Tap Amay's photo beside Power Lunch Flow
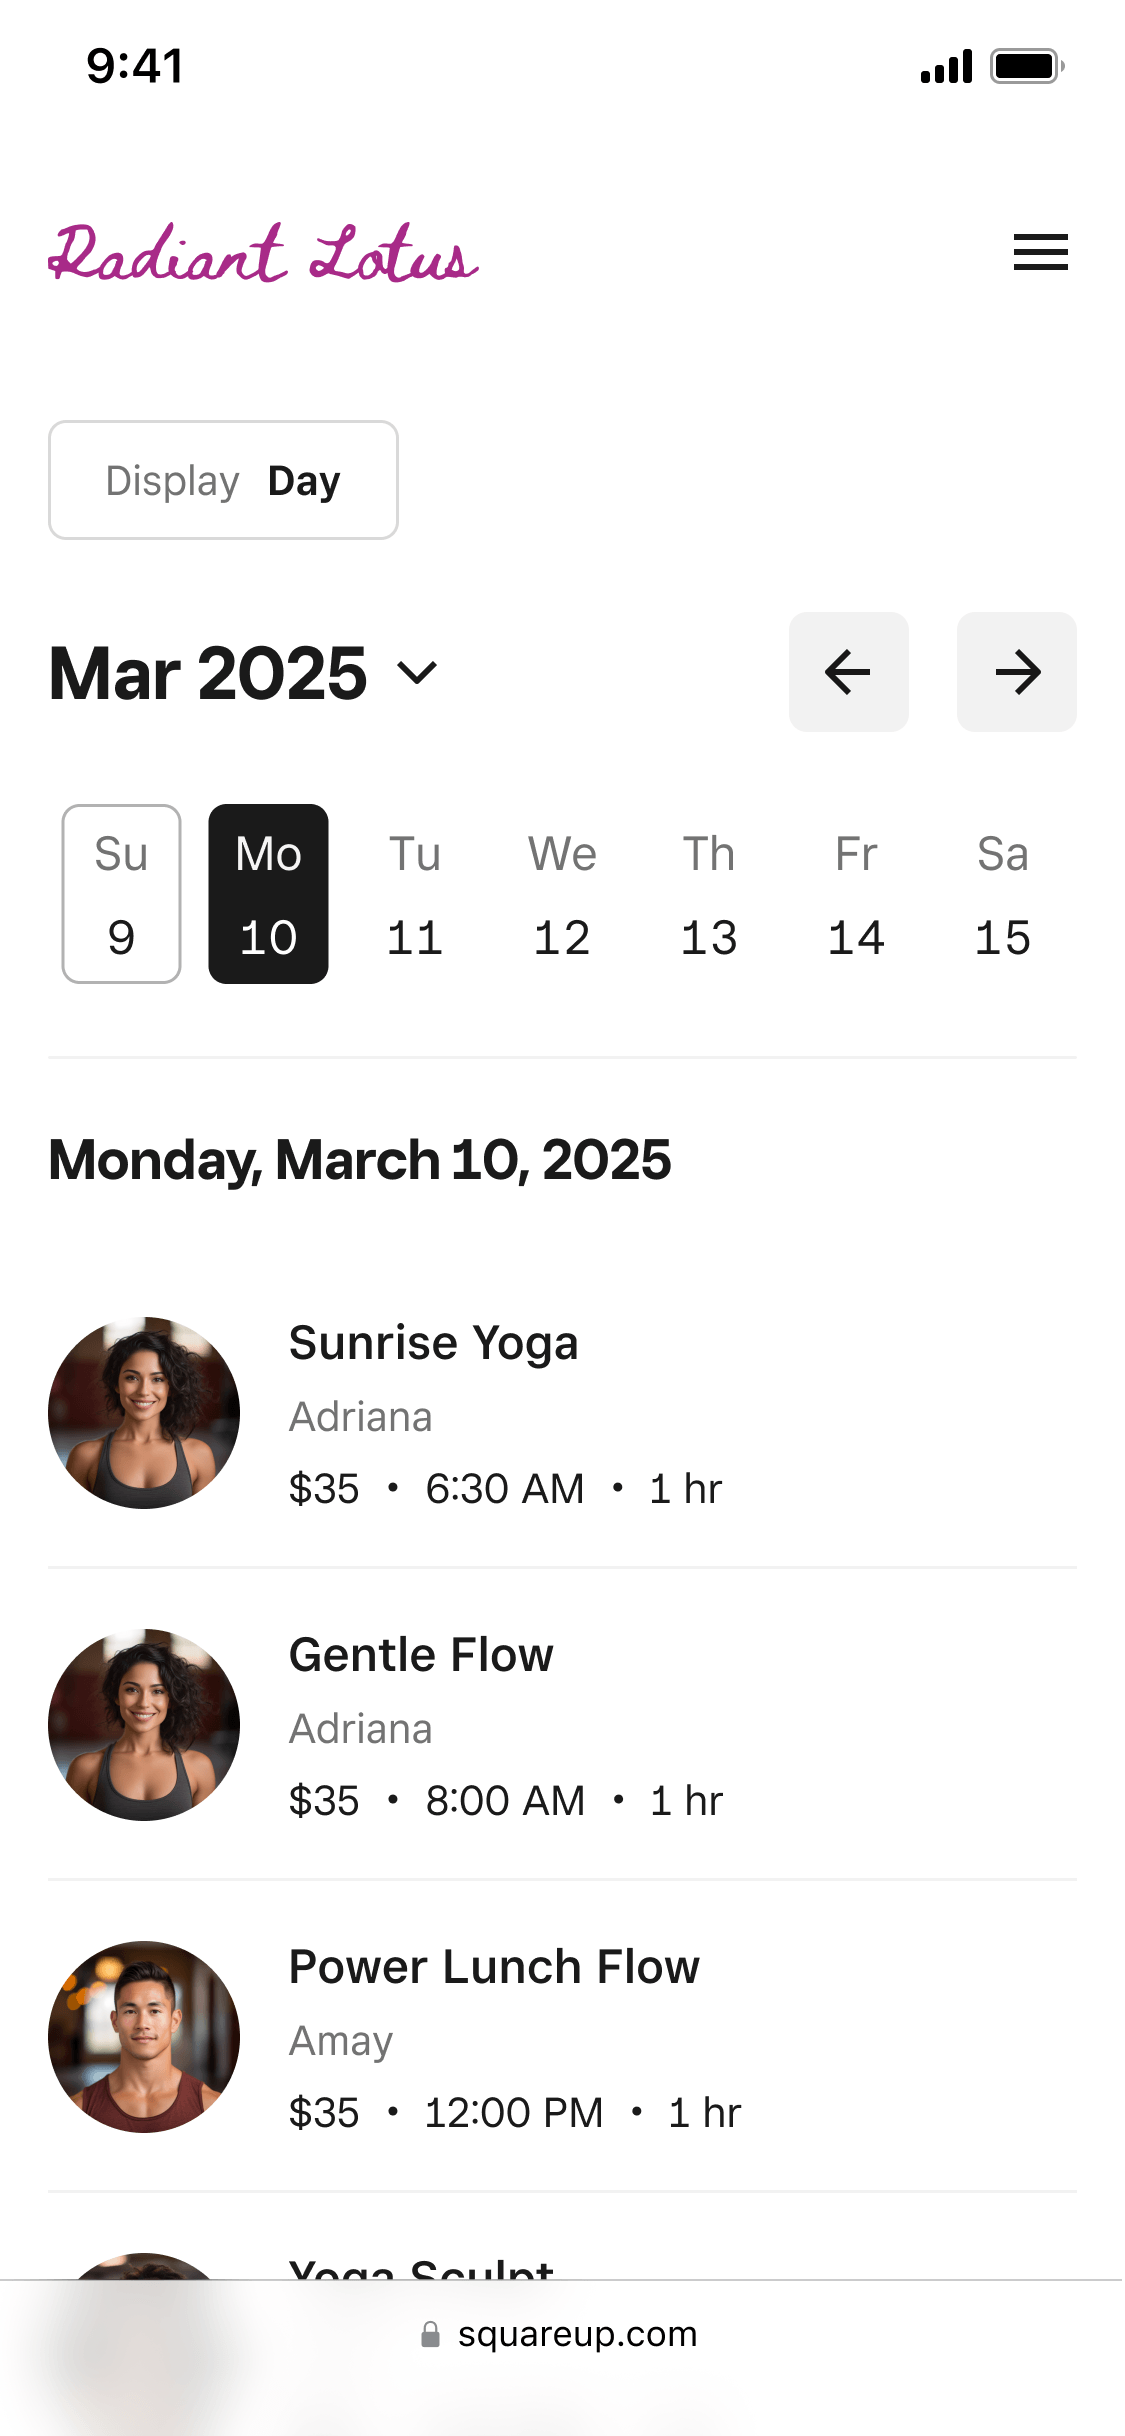 [x=144, y=2037]
